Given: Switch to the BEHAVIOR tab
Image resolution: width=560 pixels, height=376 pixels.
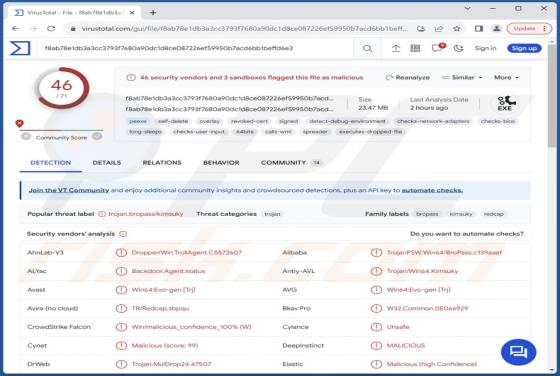Looking at the screenshot, I should coord(221,163).
